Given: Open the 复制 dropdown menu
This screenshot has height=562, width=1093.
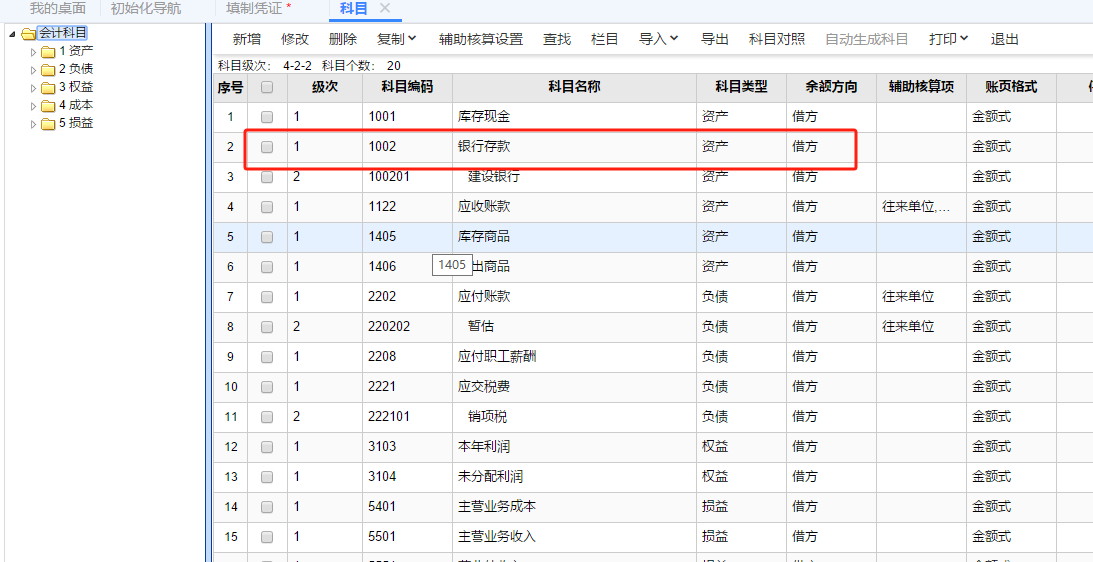Looking at the screenshot, I should coord(397,39).
